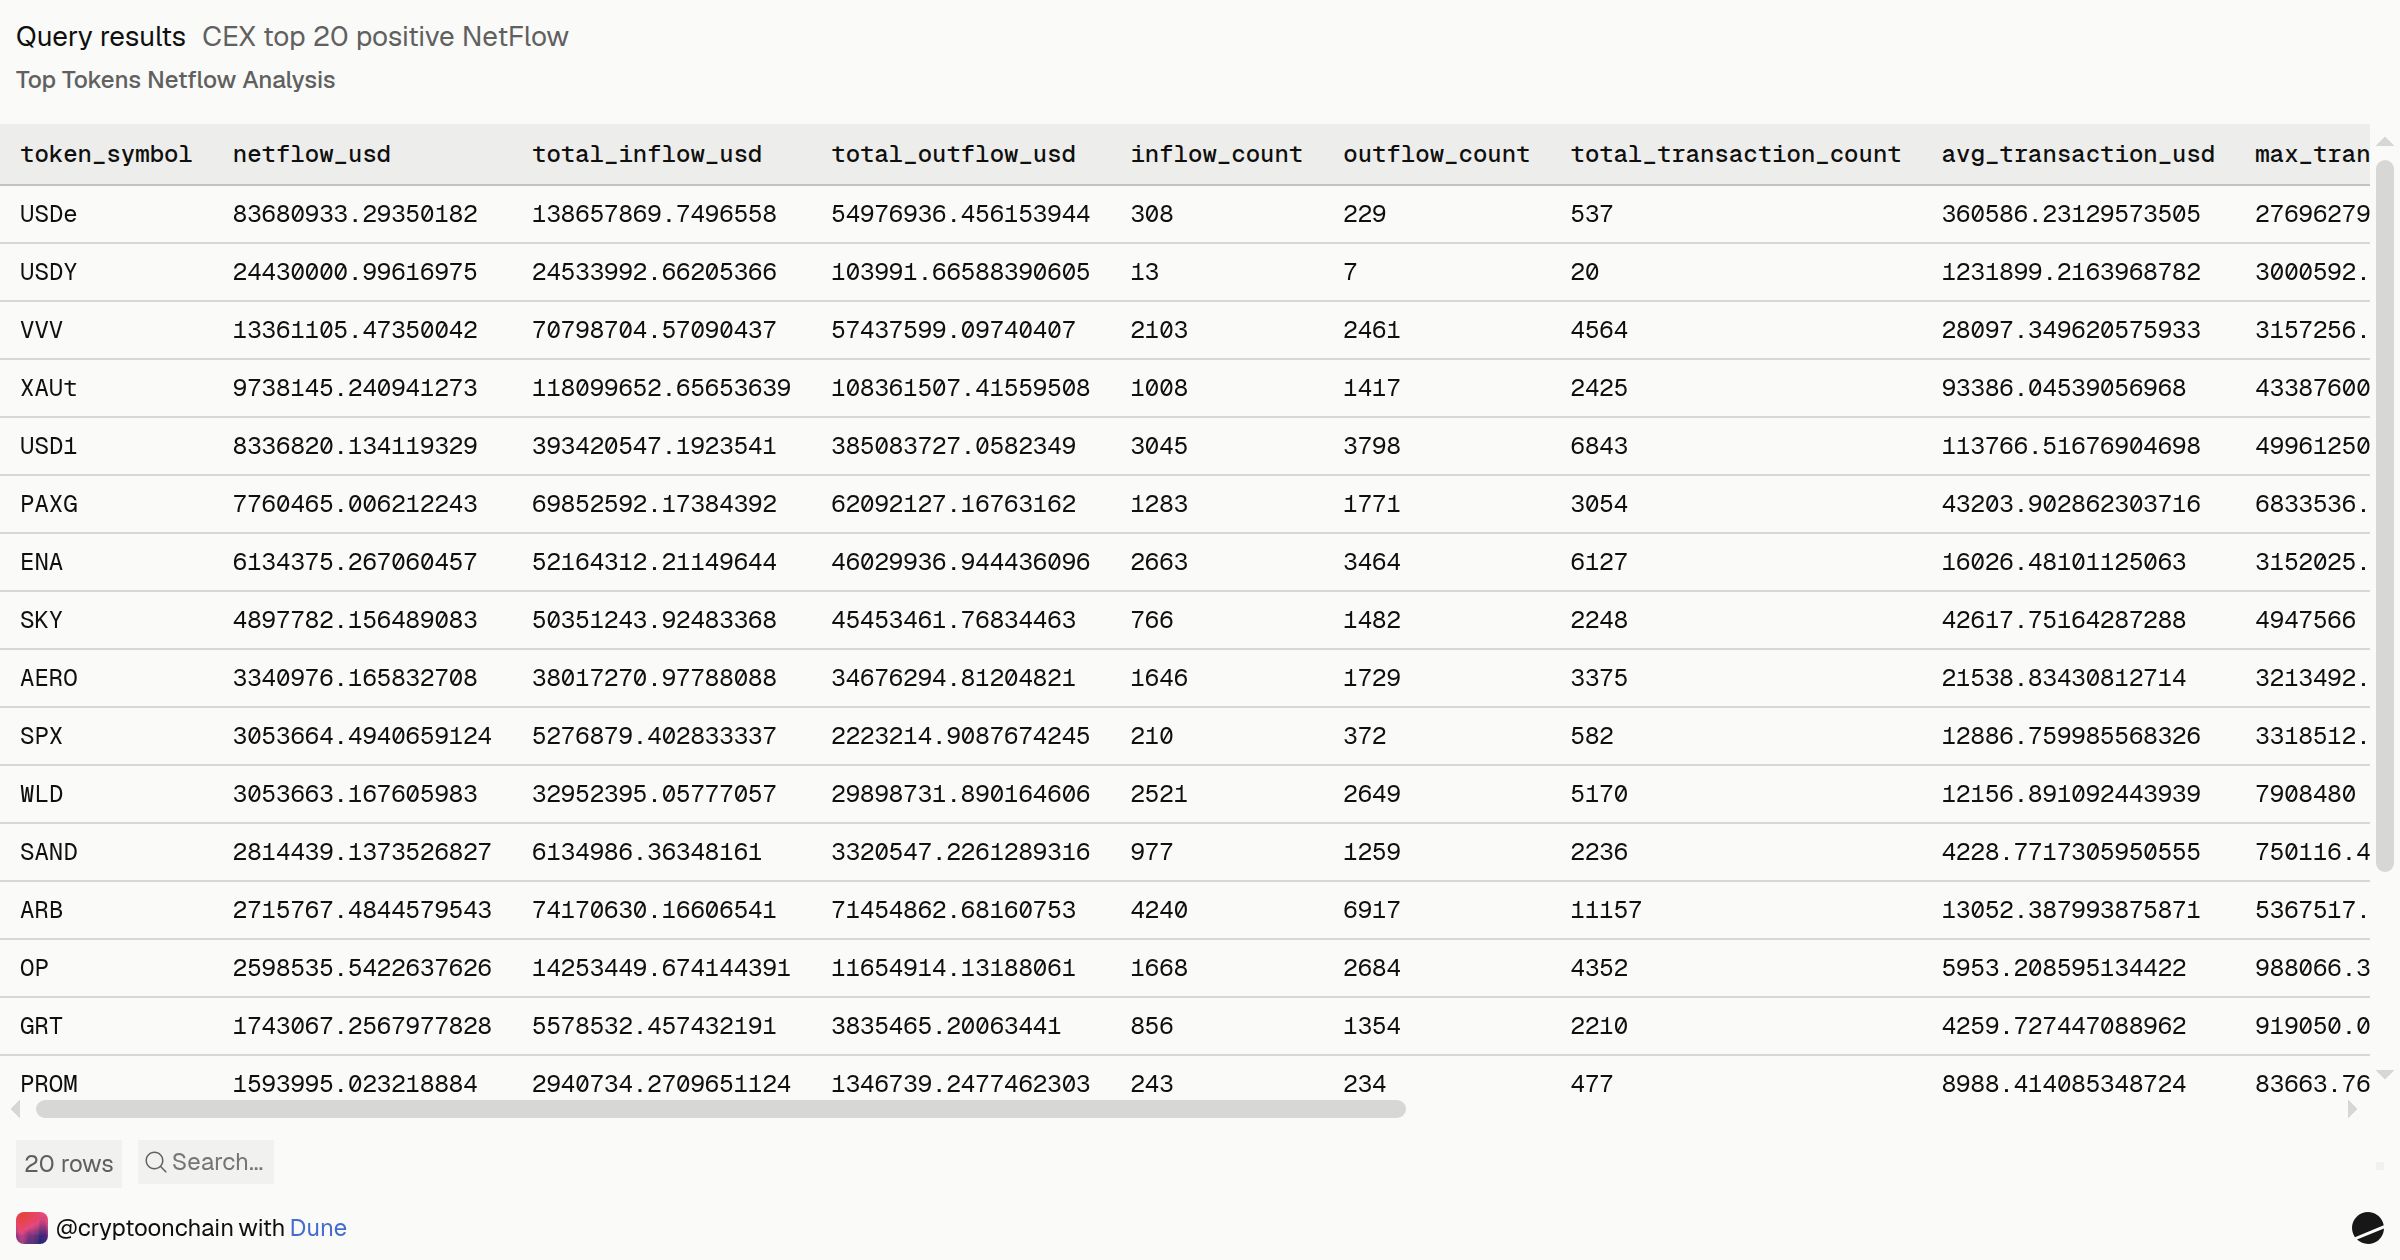Sort by the token_symbol column header
This screenshot has height=1260, width=2400.
(106, 154)
